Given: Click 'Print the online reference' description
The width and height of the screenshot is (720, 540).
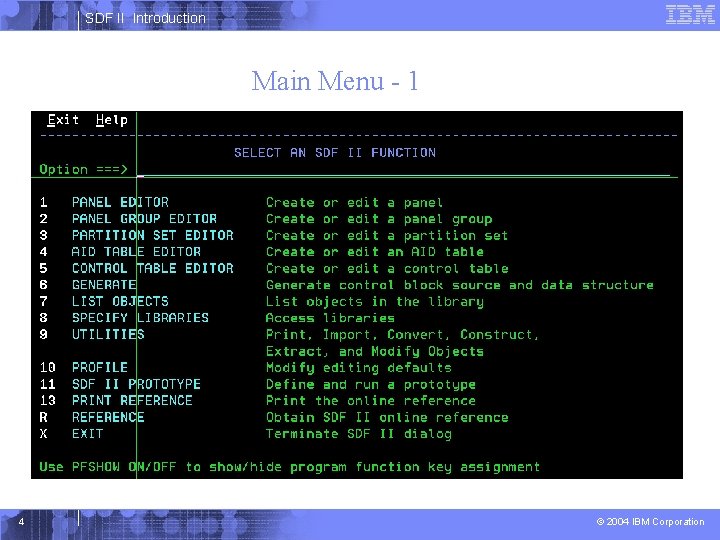Looking at the screenshot, I should (371, 401).
